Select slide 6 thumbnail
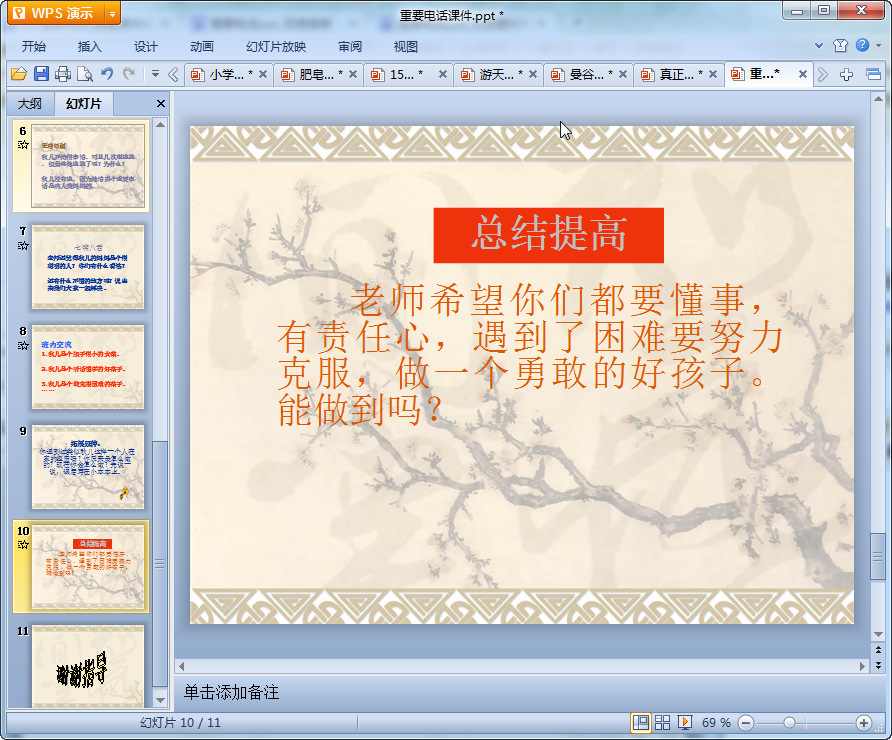Screen dimensions: 892x740 [x=88, y=166]
